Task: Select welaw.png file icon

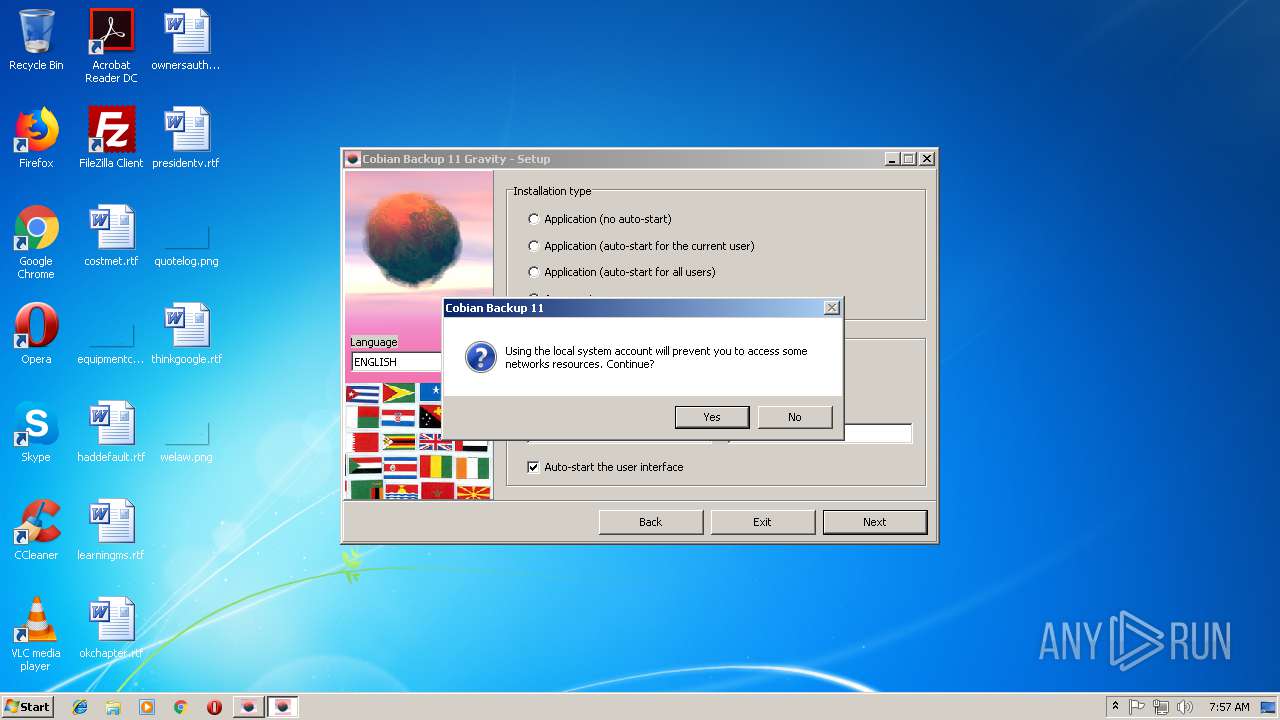Action: pyautogui.click(x=186, y=432)
